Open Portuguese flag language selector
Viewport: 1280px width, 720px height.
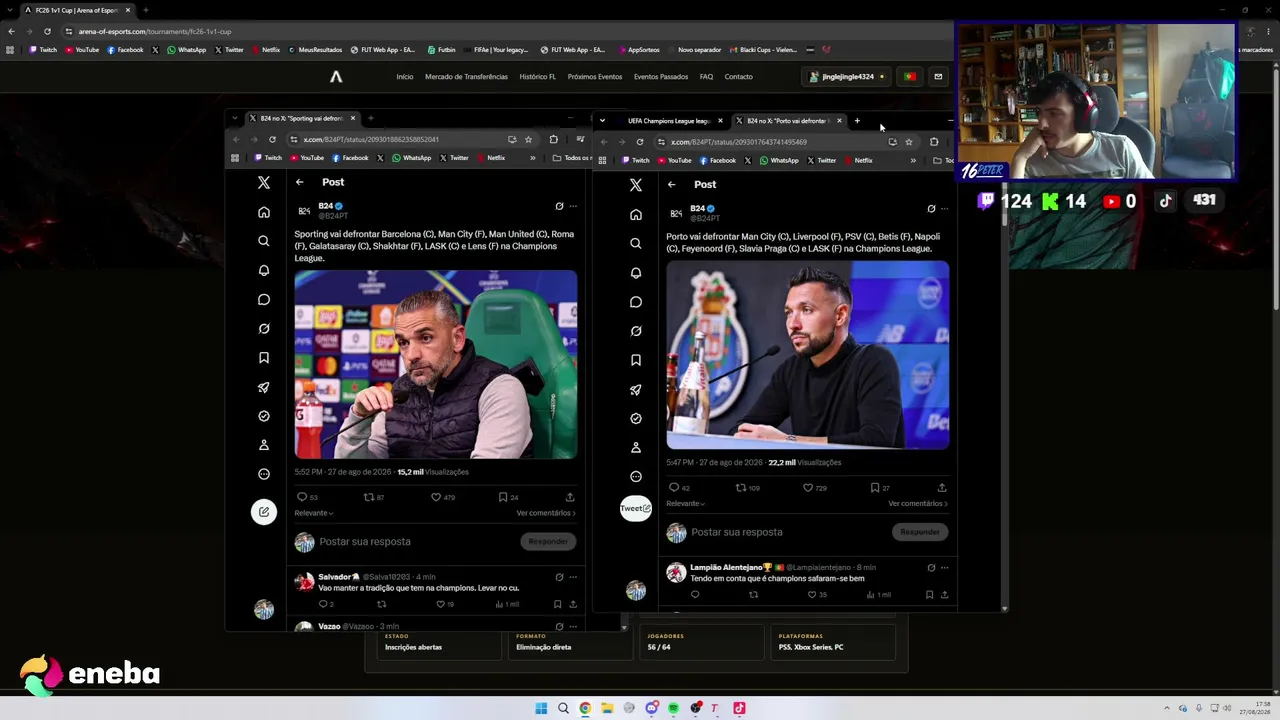click(x=909, y=76)
